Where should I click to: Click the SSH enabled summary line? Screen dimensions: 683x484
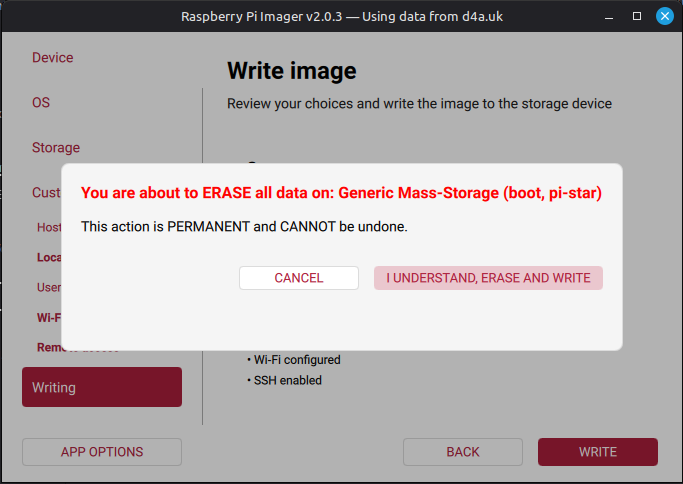[x=287, y=380]
